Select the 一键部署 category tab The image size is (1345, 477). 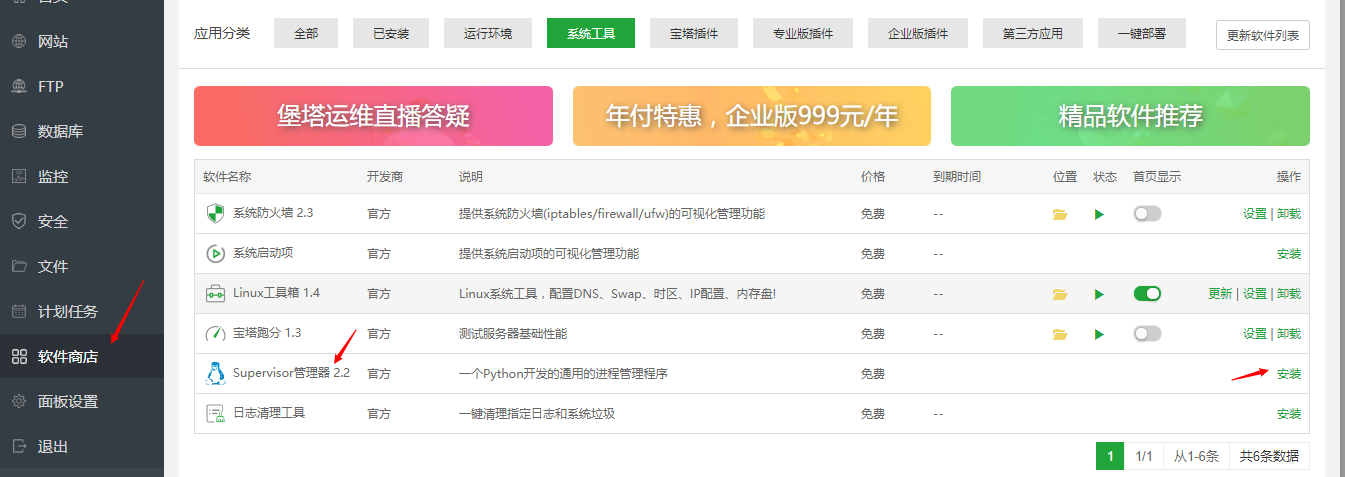(x=1142, y=33)
